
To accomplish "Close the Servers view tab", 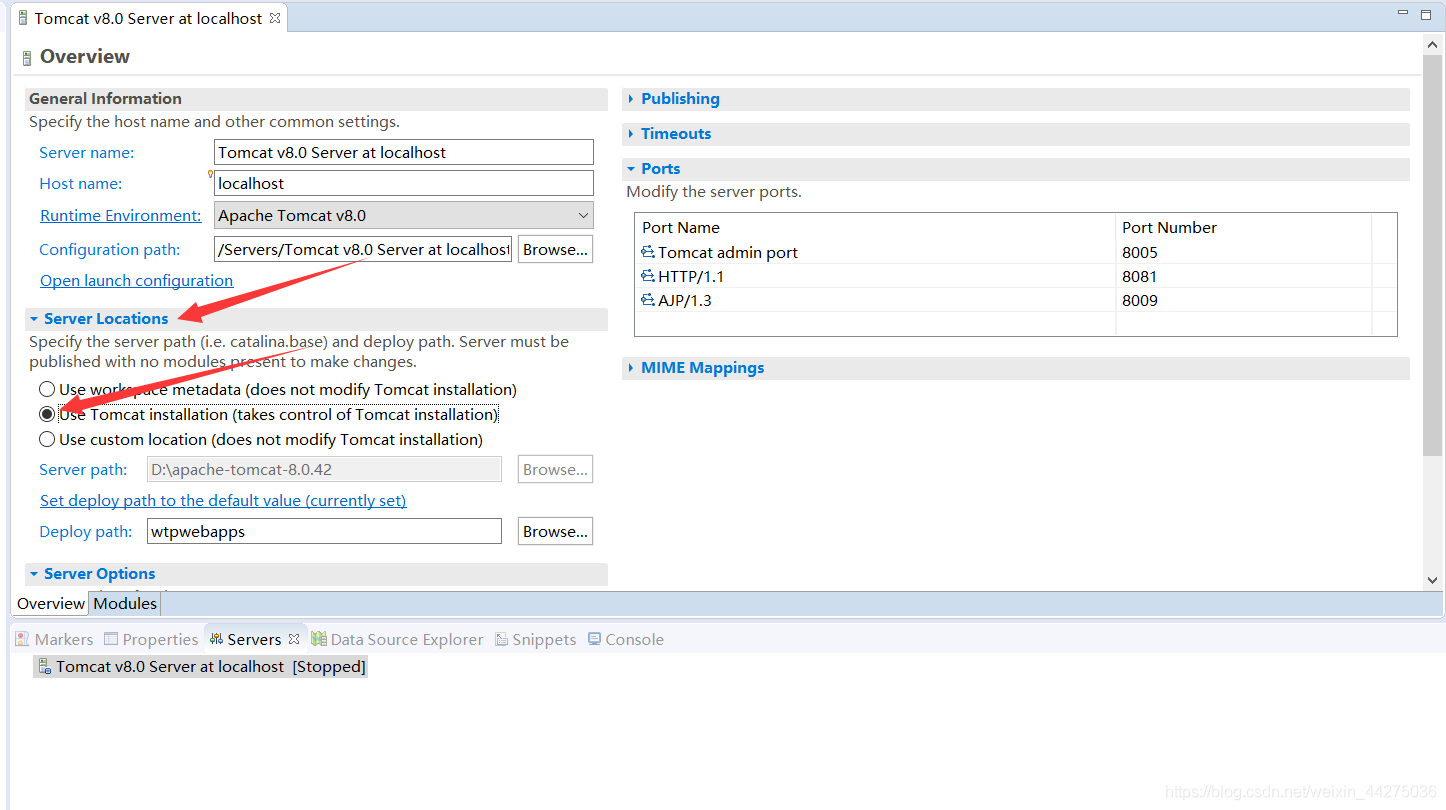I will tap(294, 639).
